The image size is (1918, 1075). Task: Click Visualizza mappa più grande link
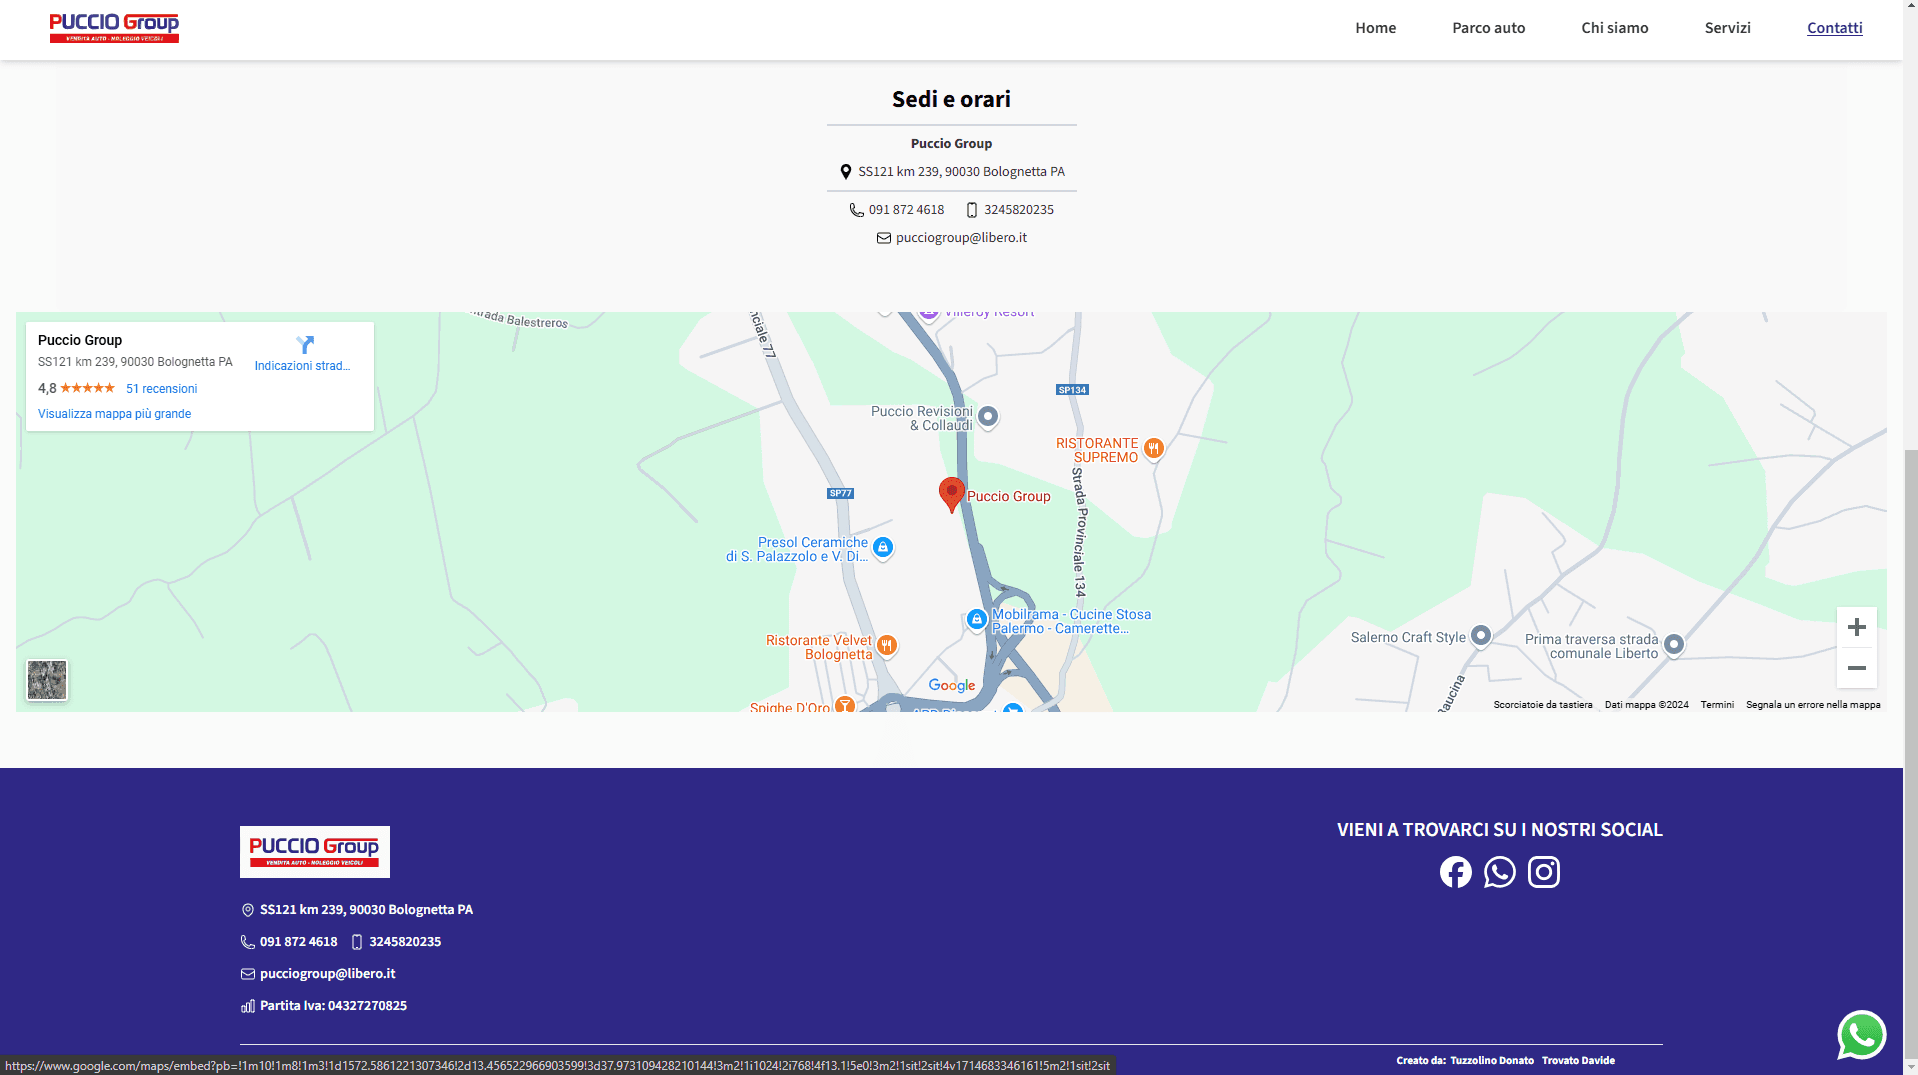coord(114,414)
